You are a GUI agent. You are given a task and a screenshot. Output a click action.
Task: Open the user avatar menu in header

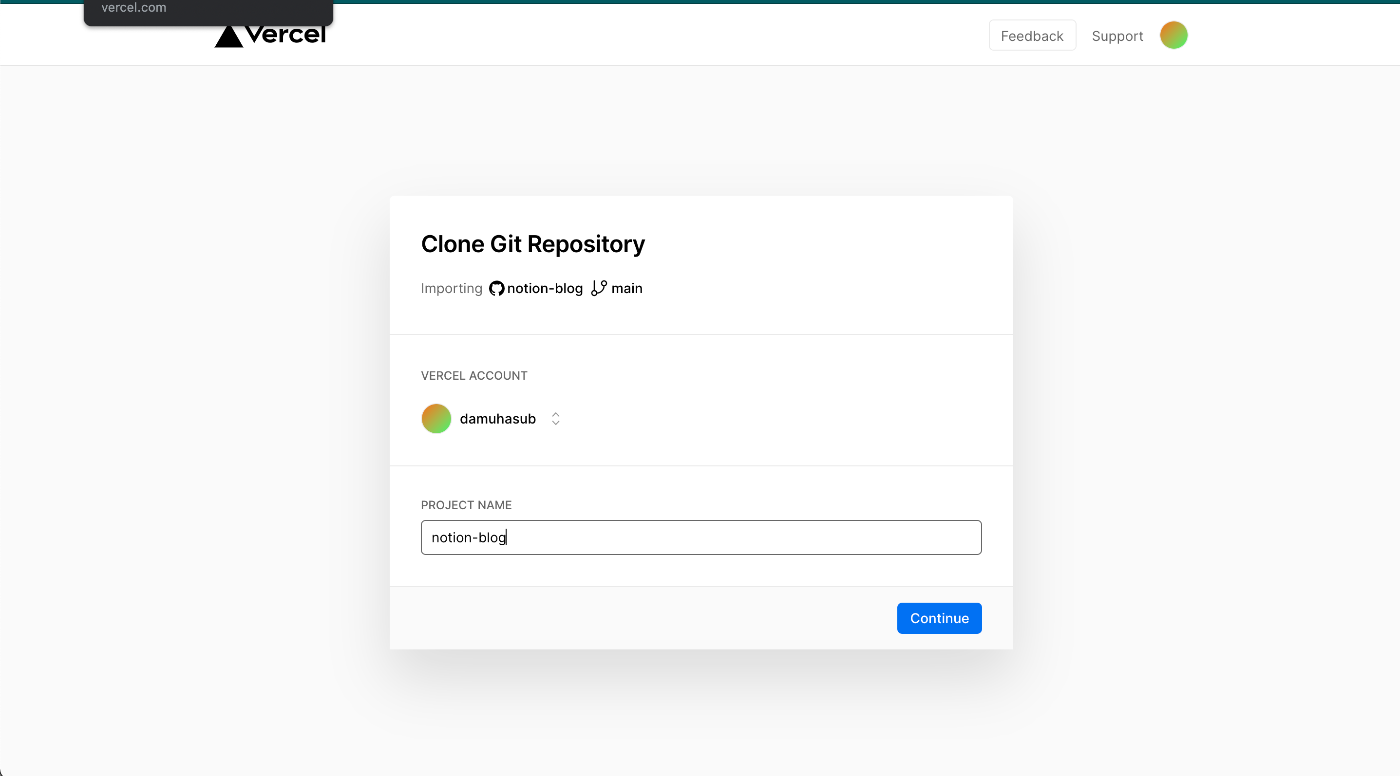[1174, 35]
